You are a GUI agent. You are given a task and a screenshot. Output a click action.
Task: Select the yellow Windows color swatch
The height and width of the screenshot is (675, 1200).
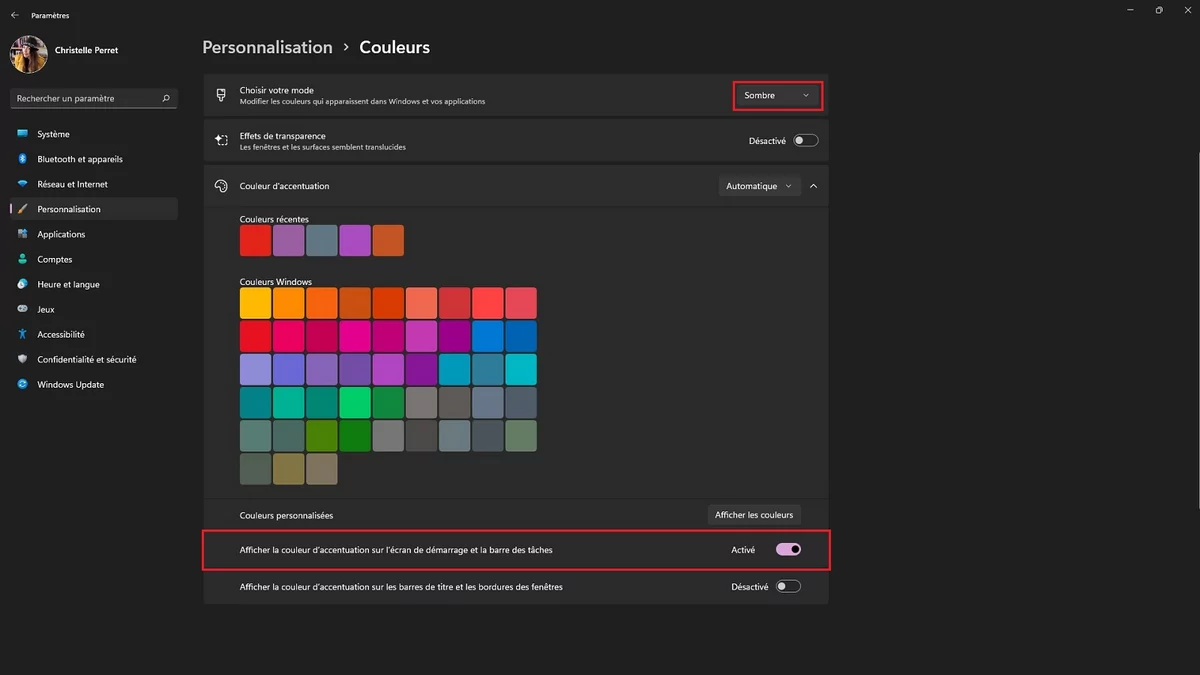click(x=256, y=303)
